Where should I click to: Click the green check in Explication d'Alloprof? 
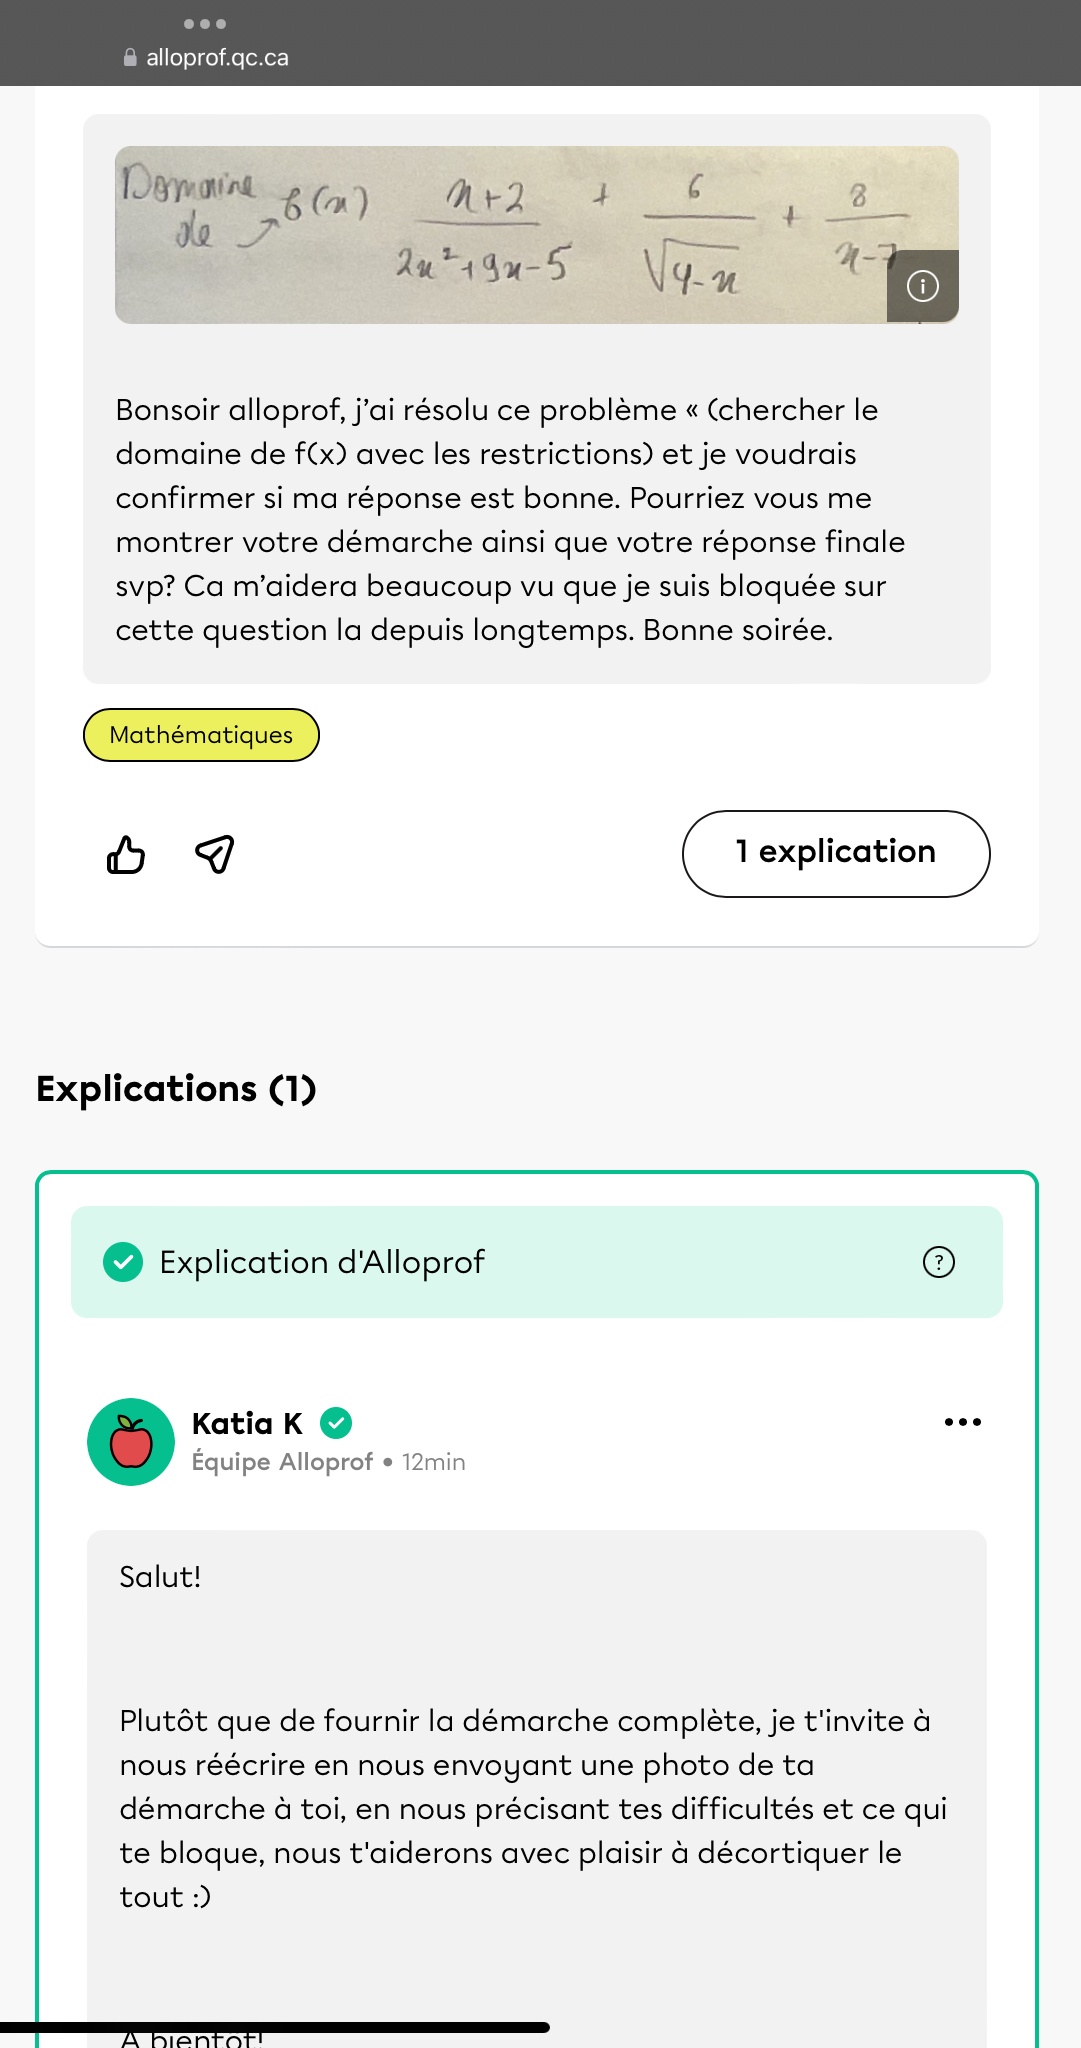coord(123,1262)
